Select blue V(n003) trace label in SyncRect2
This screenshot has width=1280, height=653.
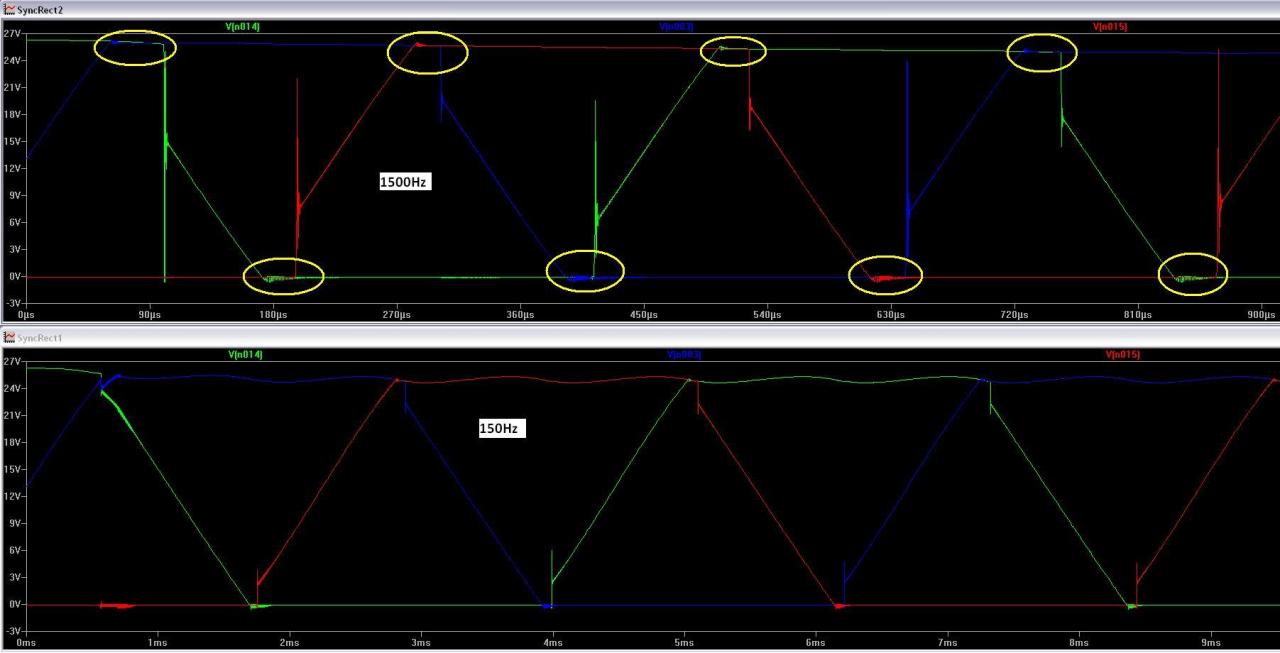pyautogui.click(x=676, y=26)
